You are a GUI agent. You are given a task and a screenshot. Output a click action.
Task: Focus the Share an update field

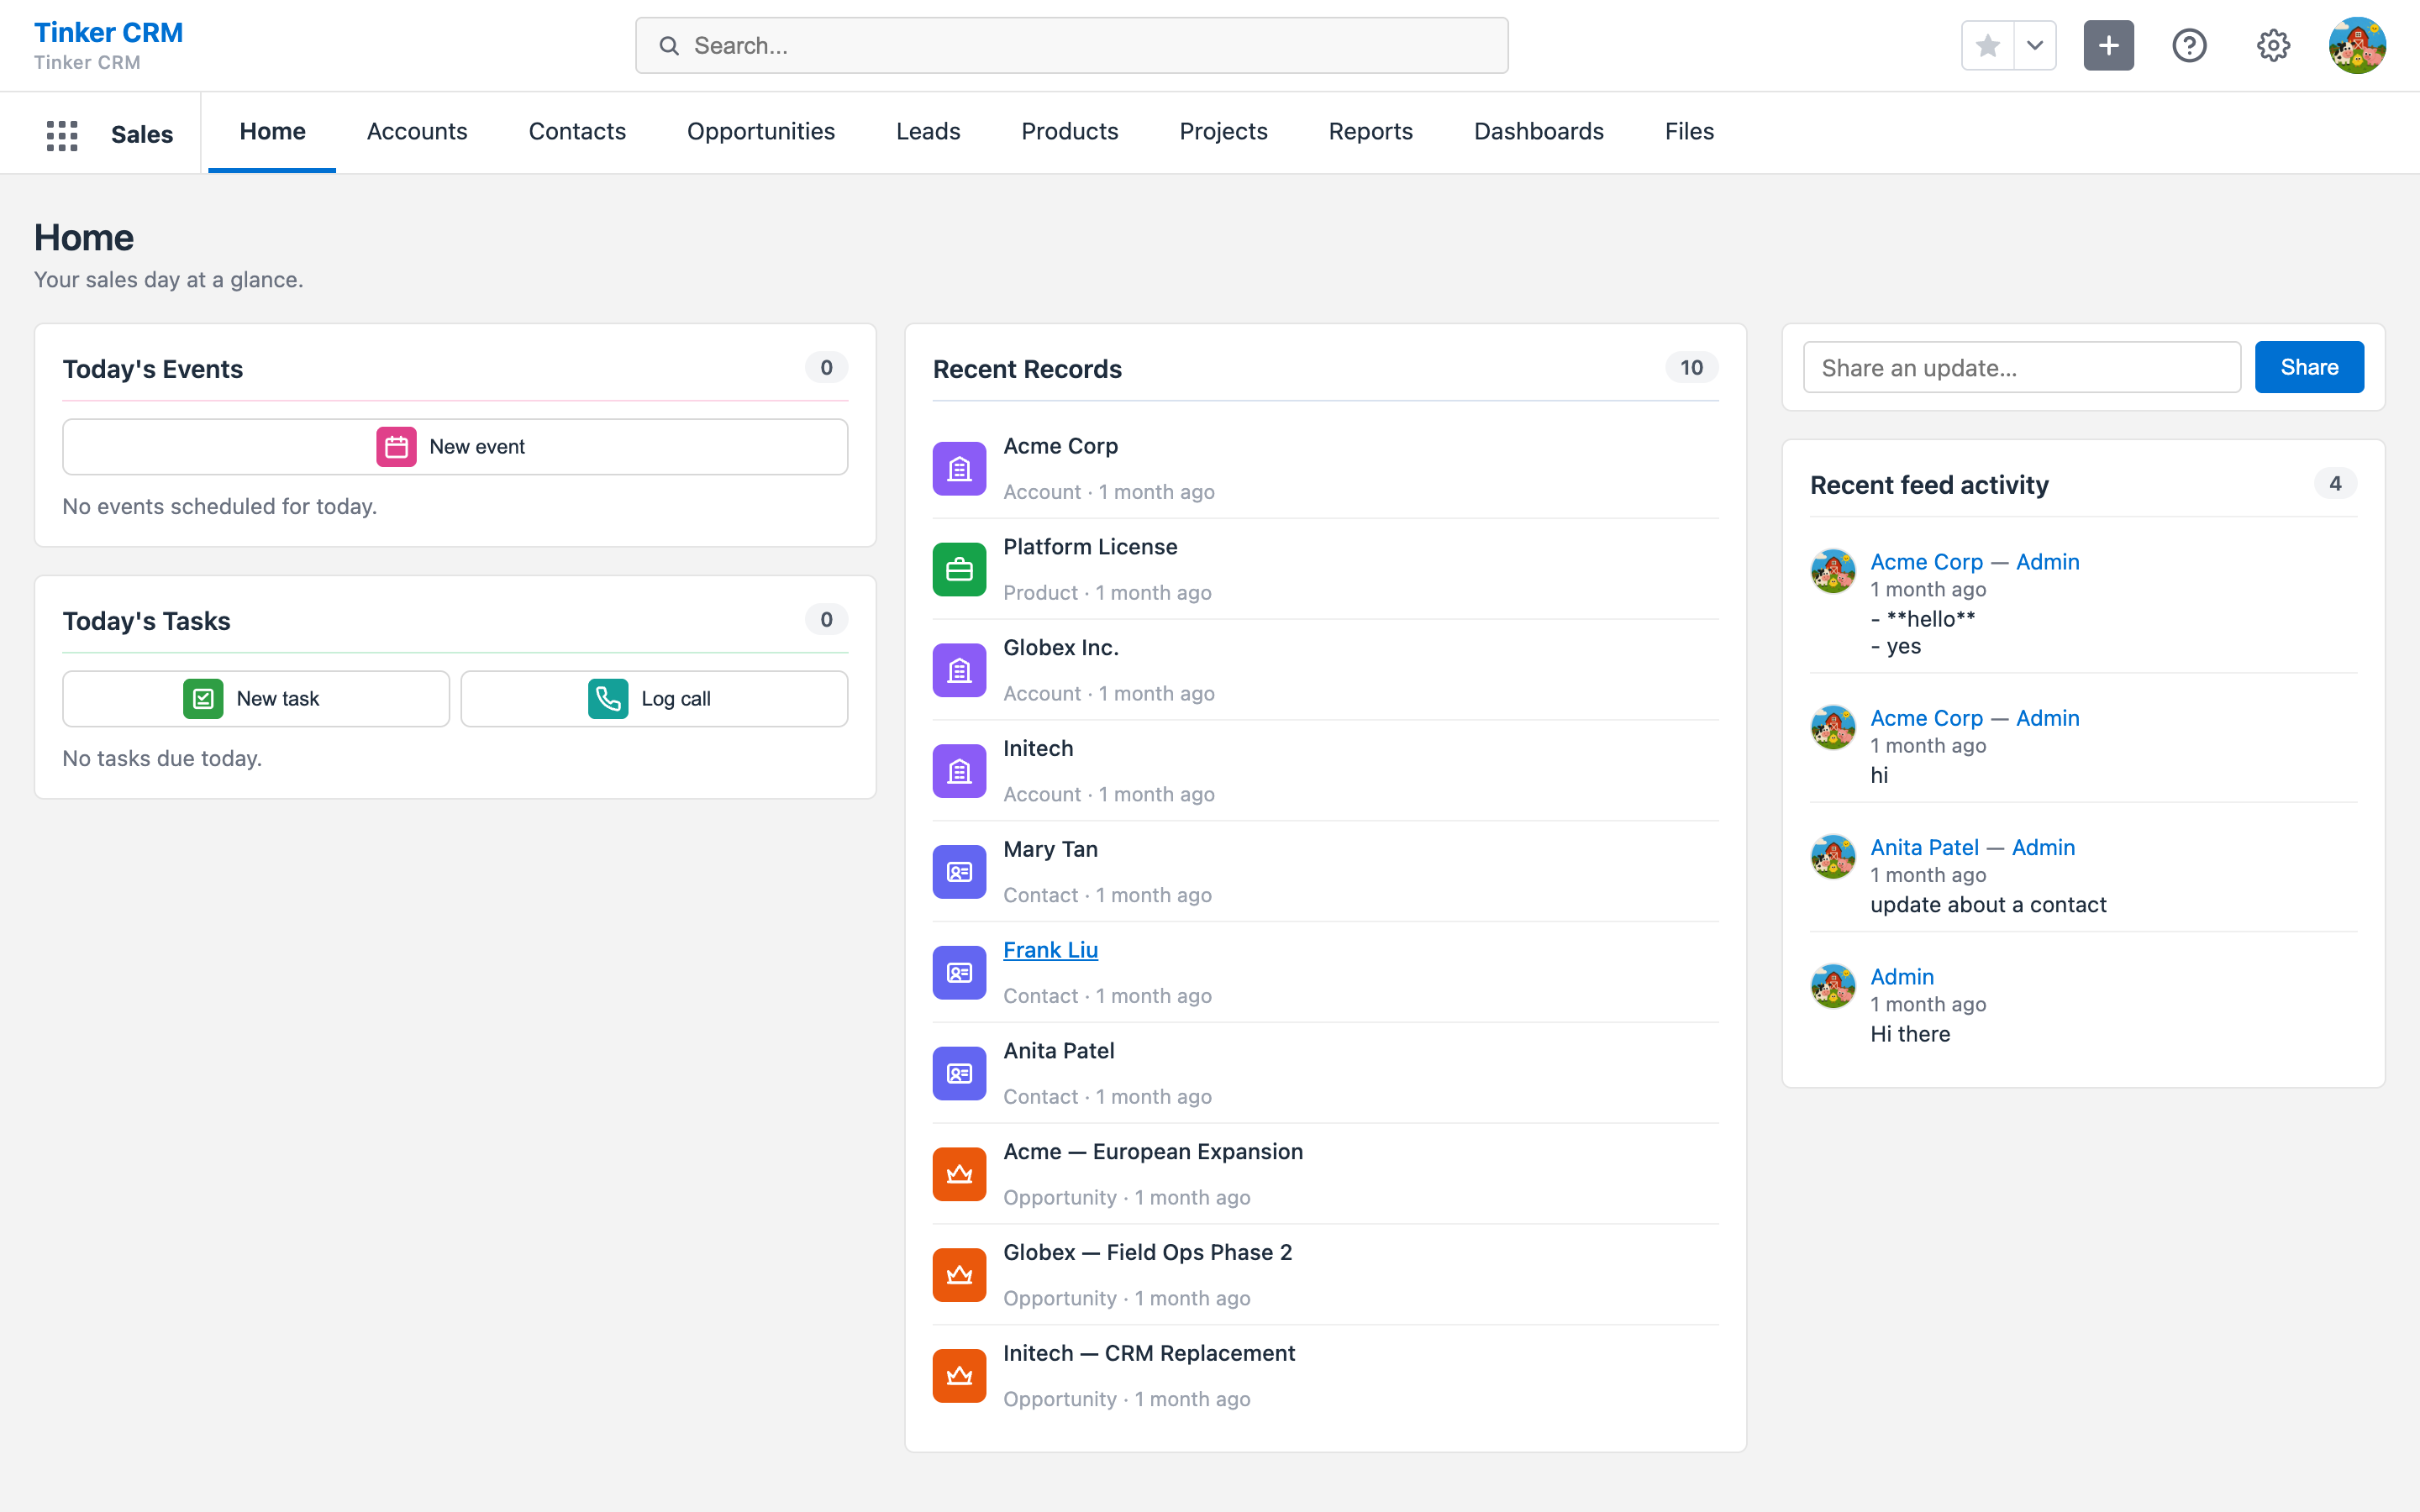2021,368
